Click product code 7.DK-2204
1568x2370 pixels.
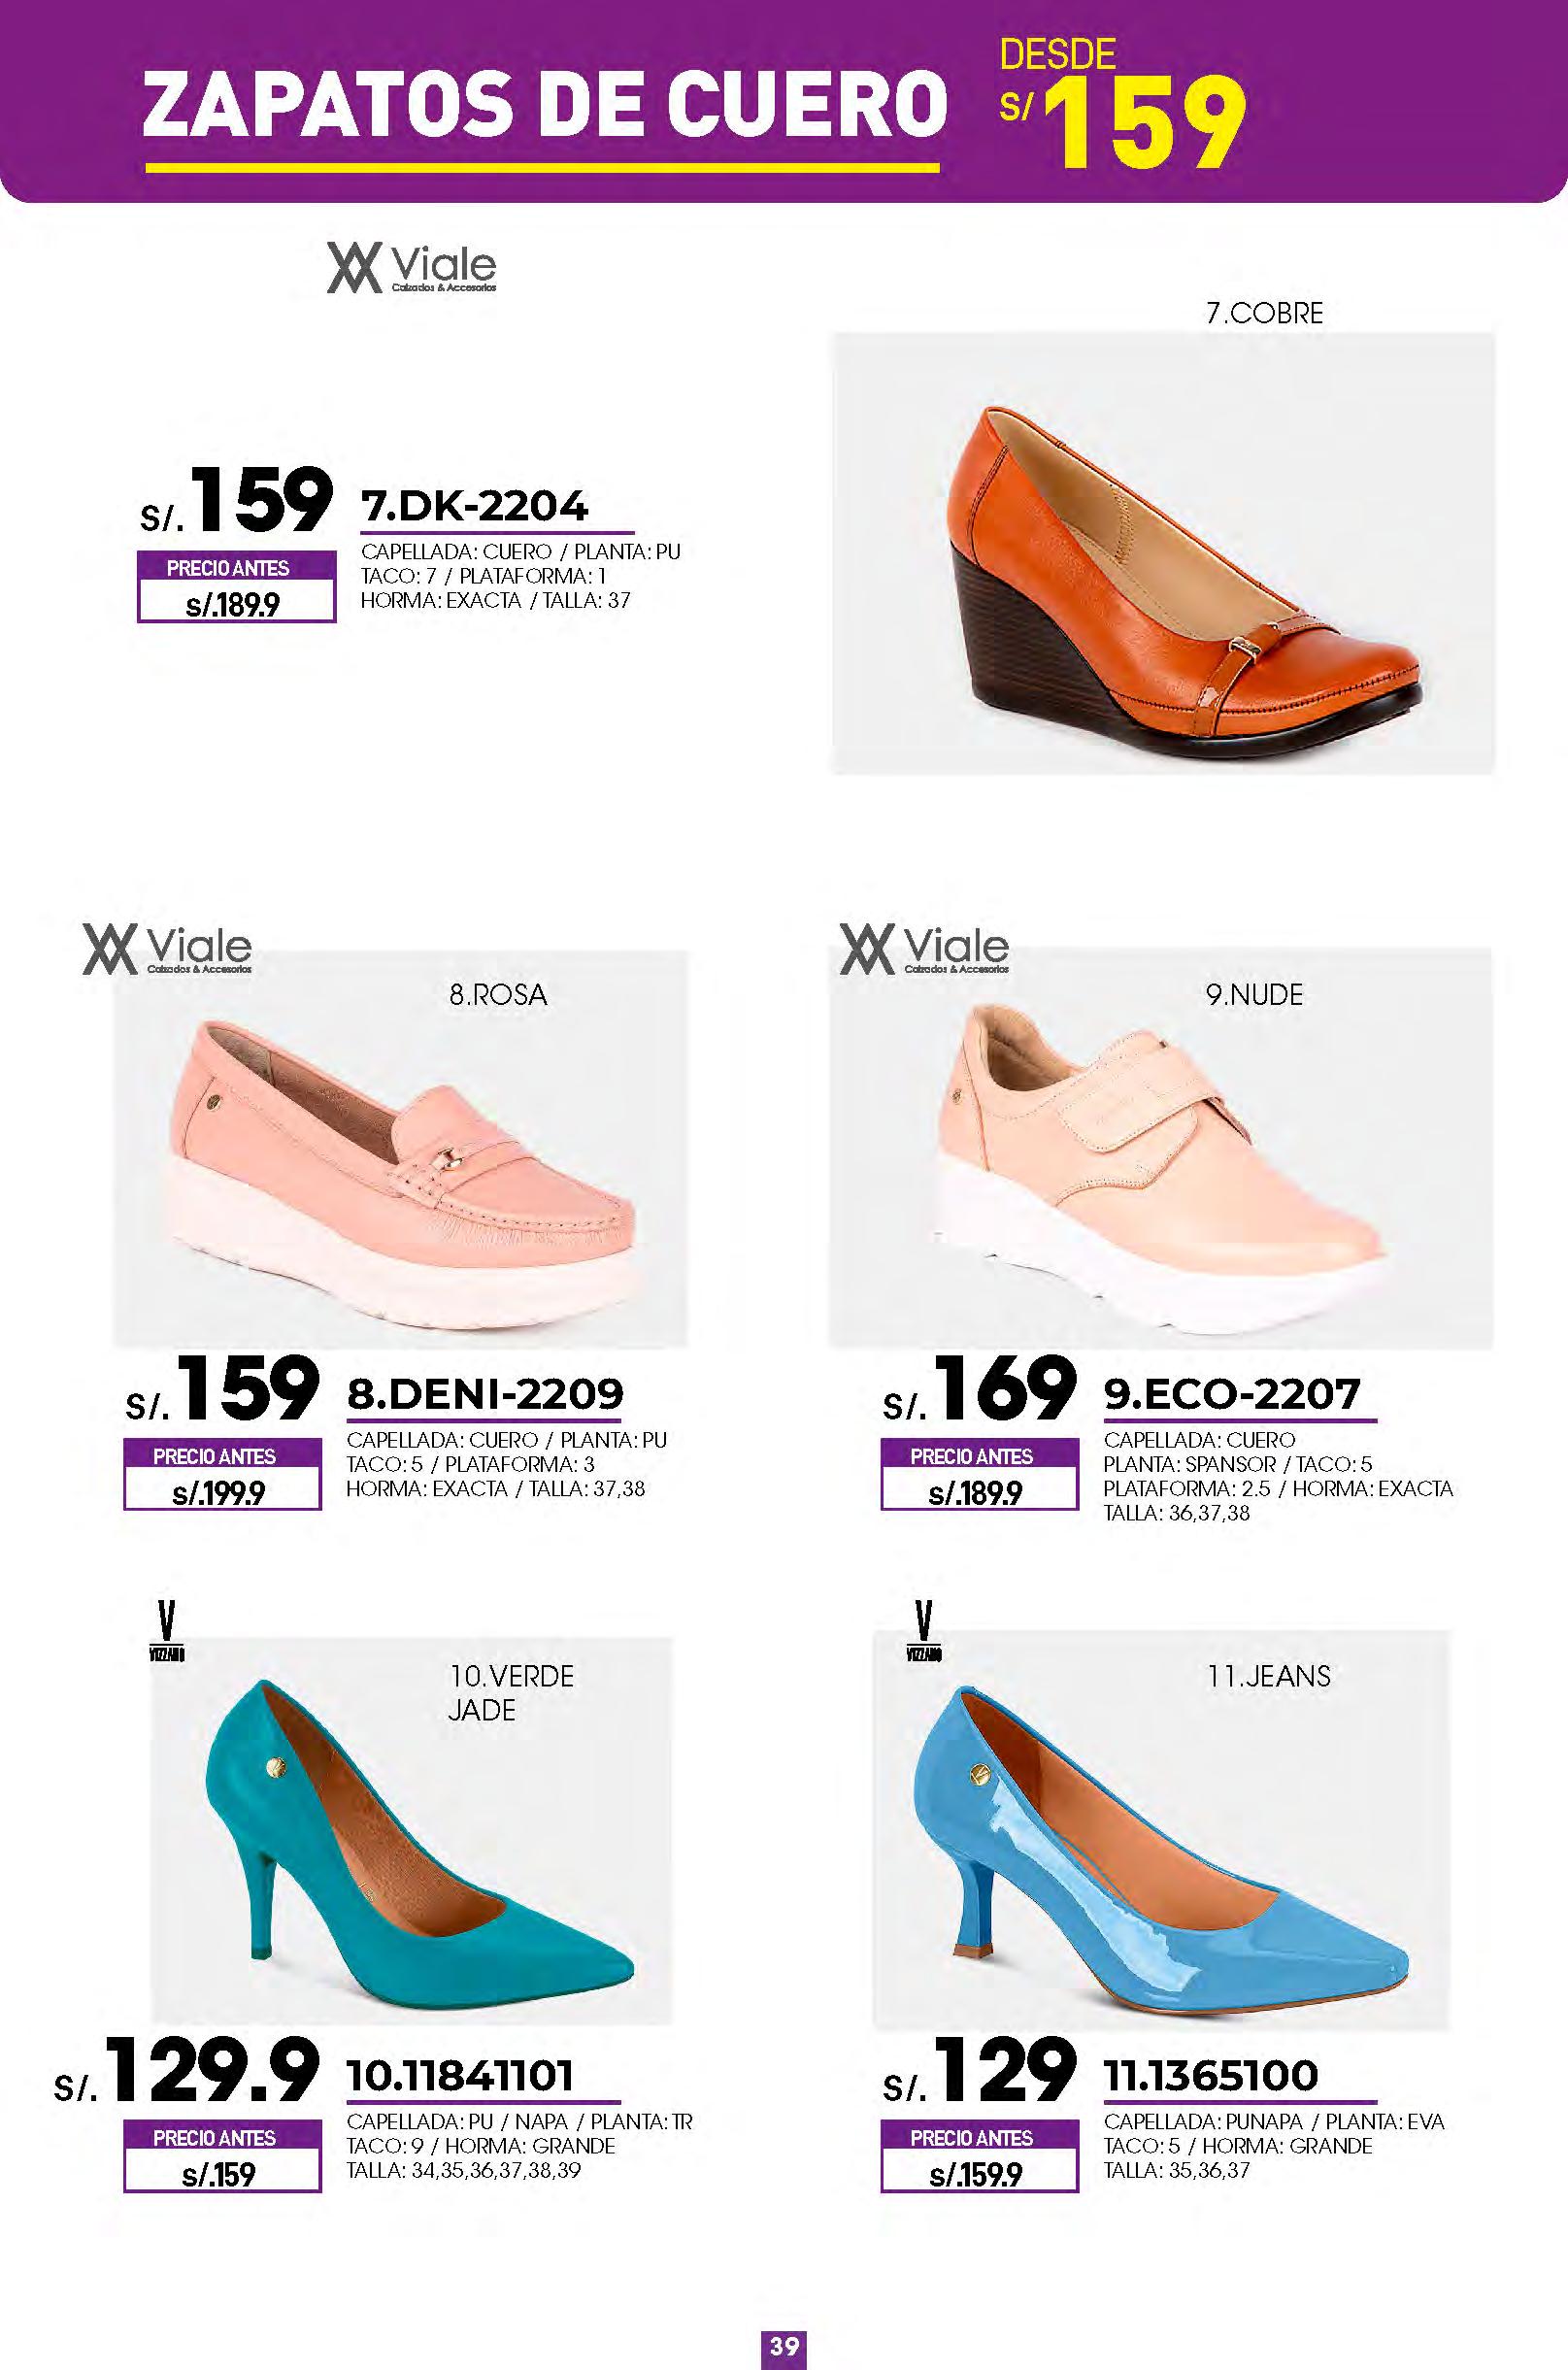[474, 507]
